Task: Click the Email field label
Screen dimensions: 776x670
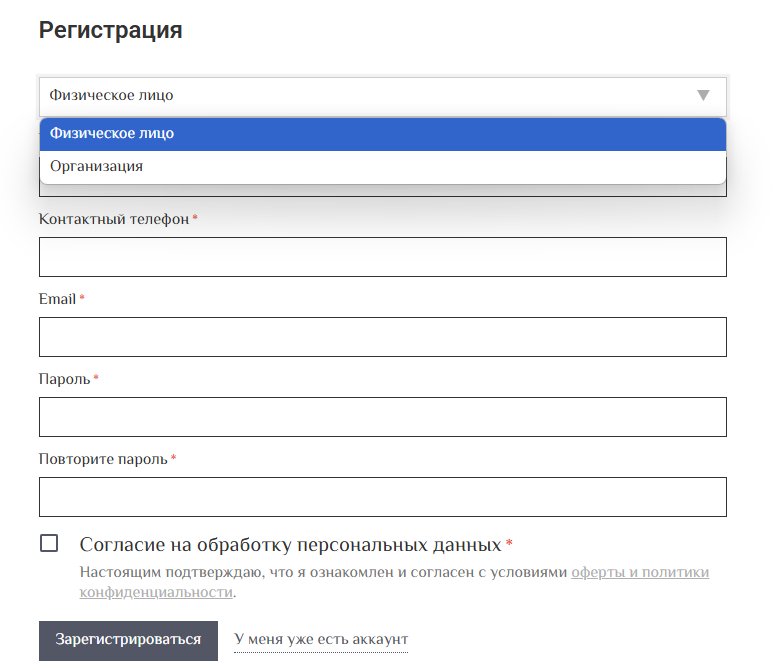Action: coord(57,299)
